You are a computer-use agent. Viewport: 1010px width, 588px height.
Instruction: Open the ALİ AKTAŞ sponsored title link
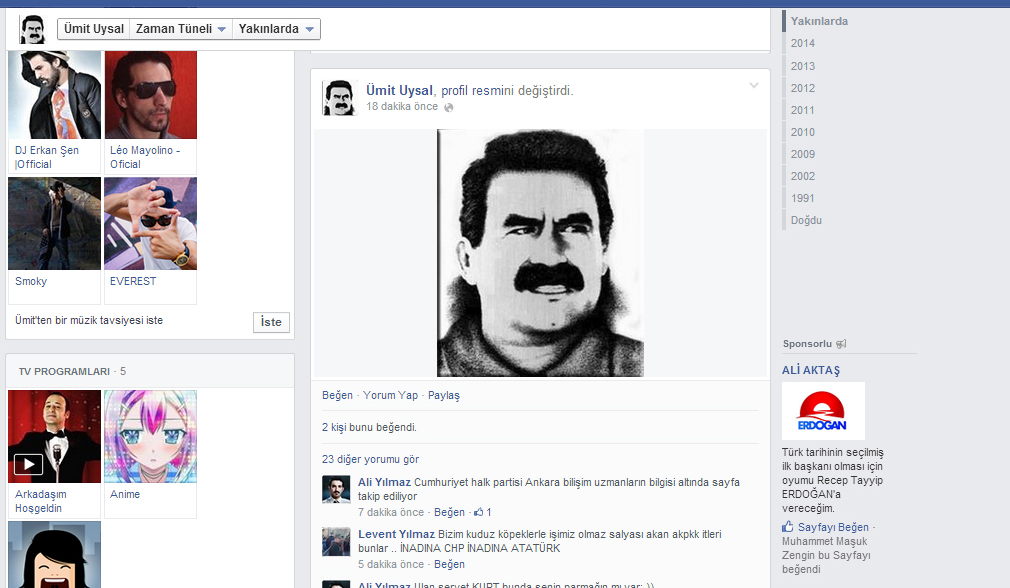[811, 370]
